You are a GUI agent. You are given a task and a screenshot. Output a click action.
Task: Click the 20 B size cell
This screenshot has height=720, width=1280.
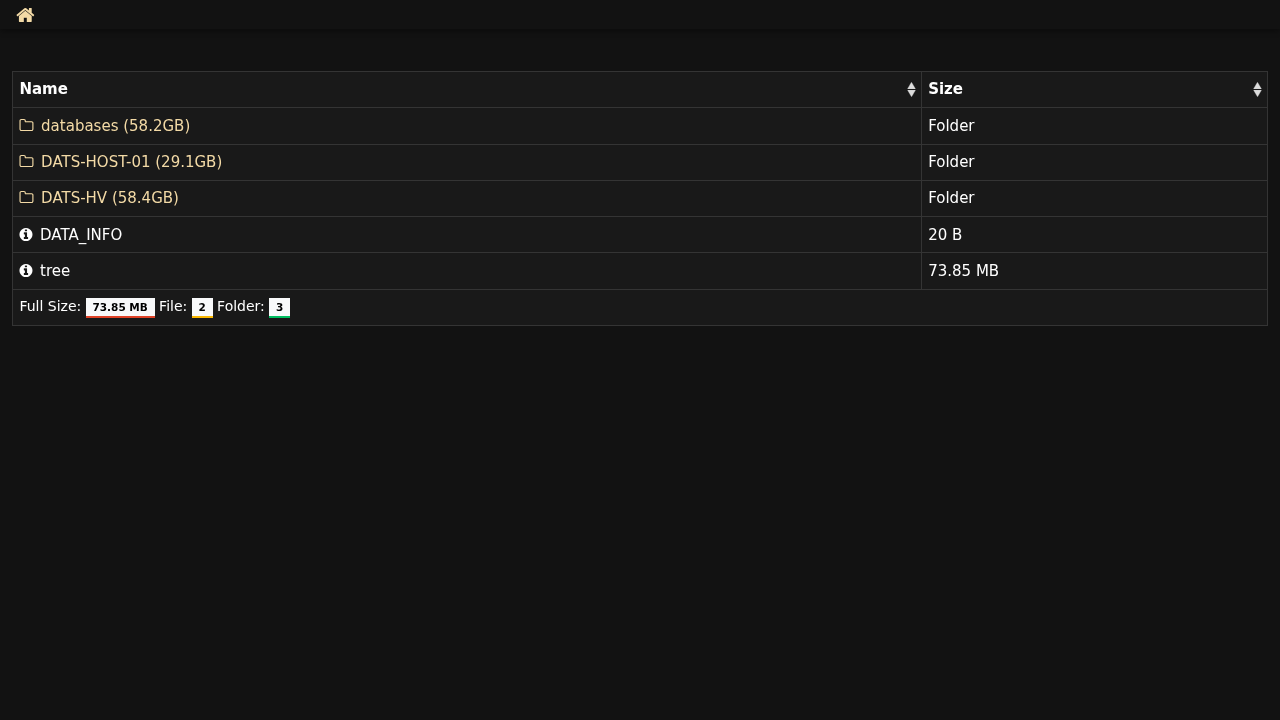pyautogui.click(x=945, y=235)
